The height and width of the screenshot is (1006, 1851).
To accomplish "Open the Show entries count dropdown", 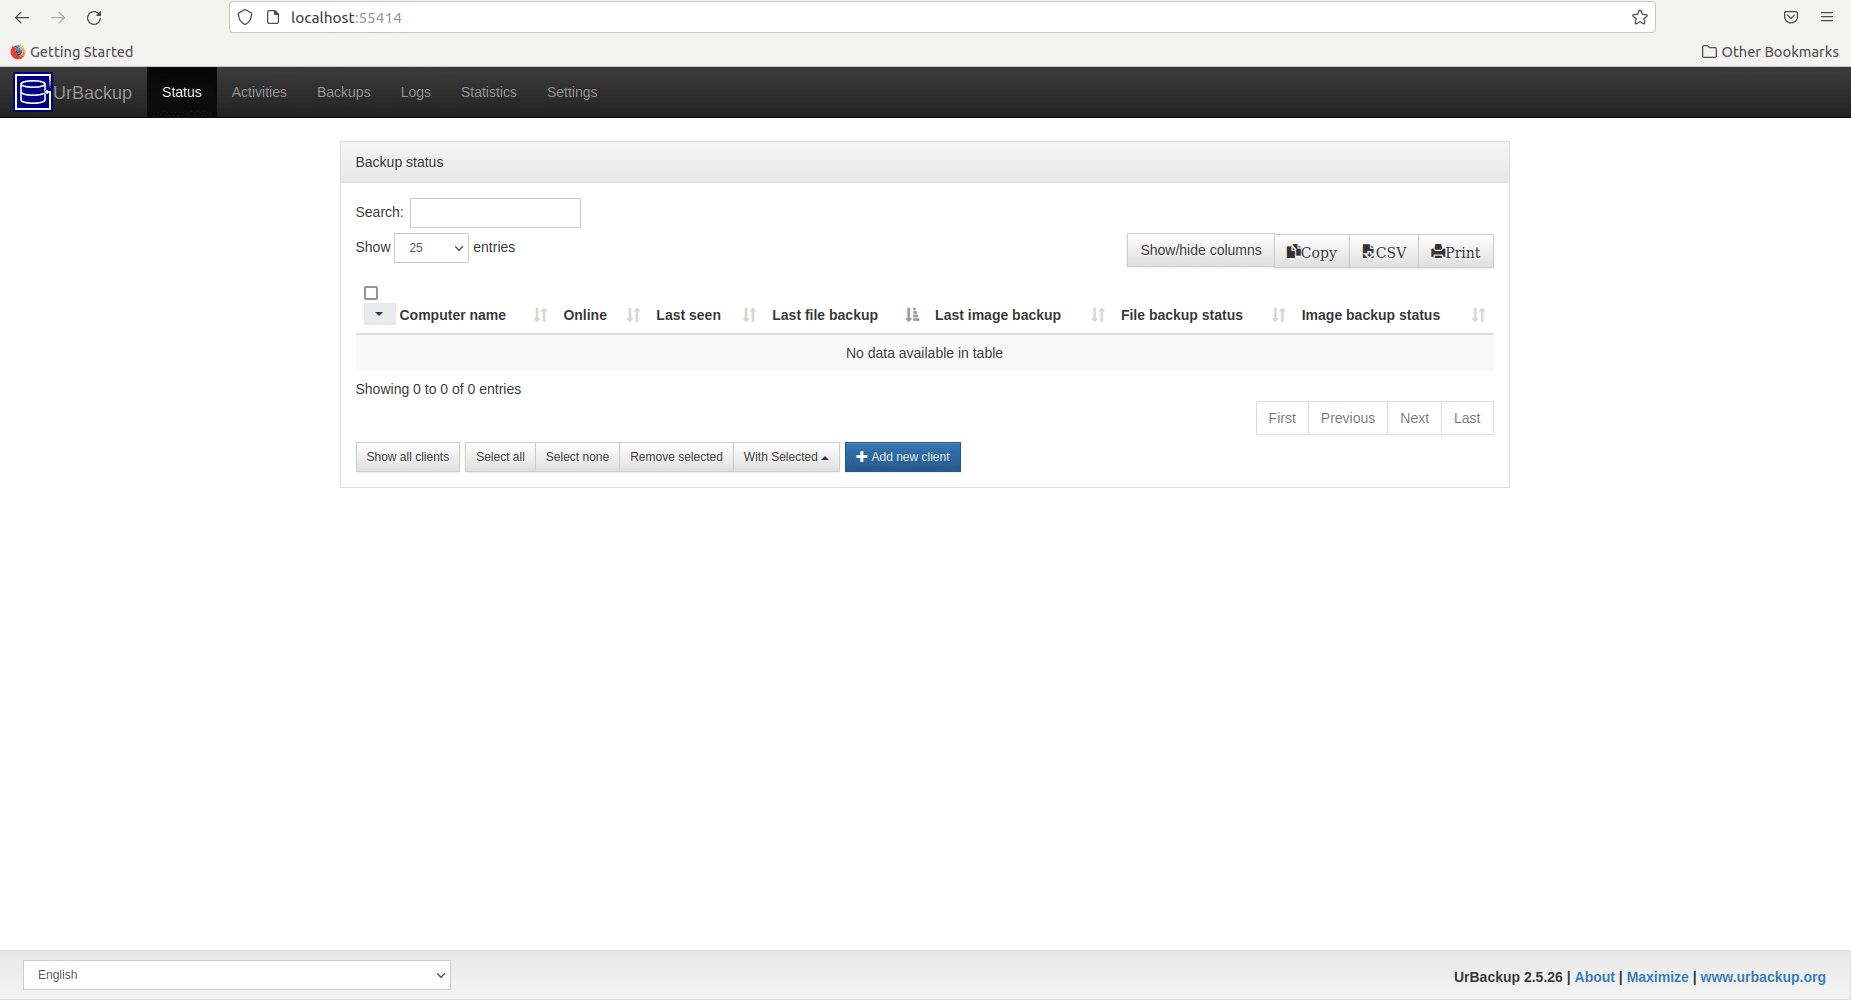I will click(x=431, y=248).
